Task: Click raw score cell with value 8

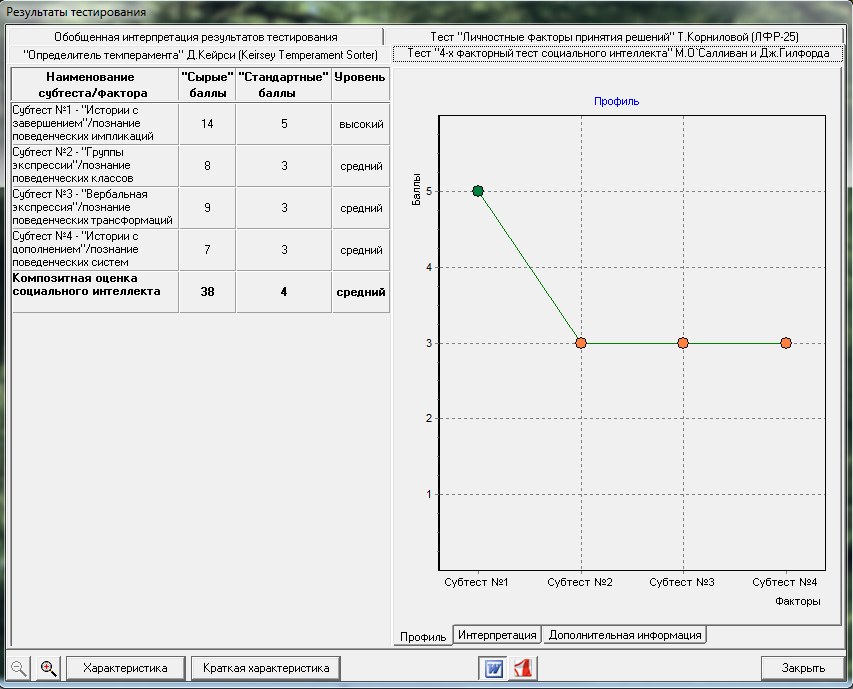Action: point(207,165)
